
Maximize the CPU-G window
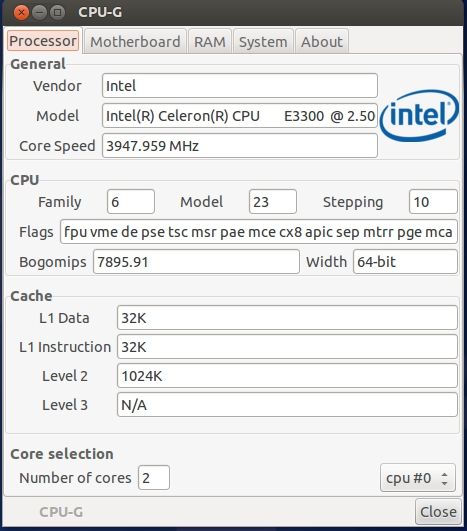pos(58,13)
